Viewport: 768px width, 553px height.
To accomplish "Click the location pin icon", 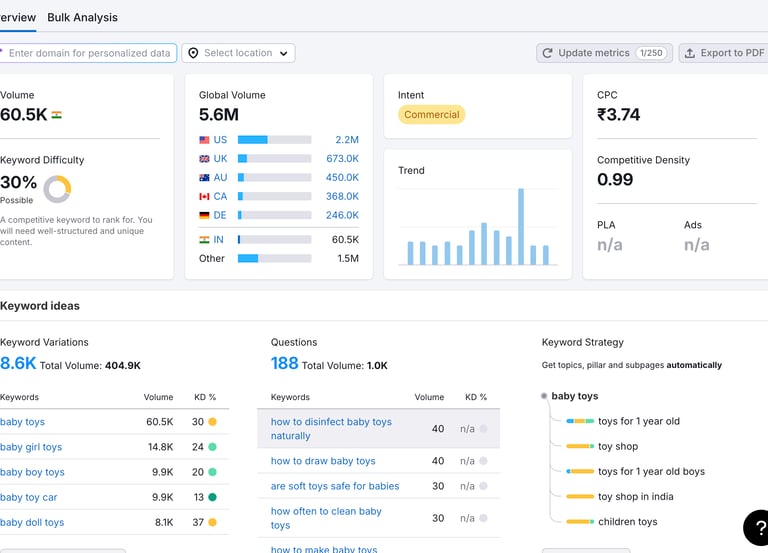I will (193, 53).
